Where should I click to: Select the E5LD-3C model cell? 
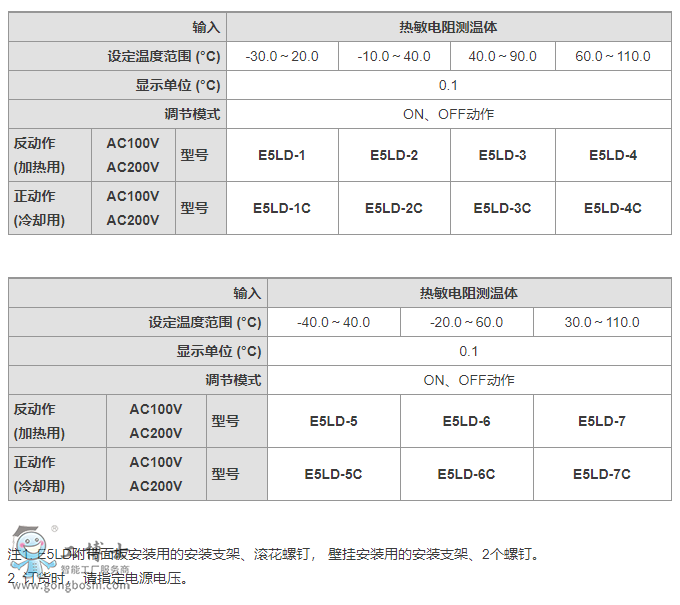pos(502,208)
